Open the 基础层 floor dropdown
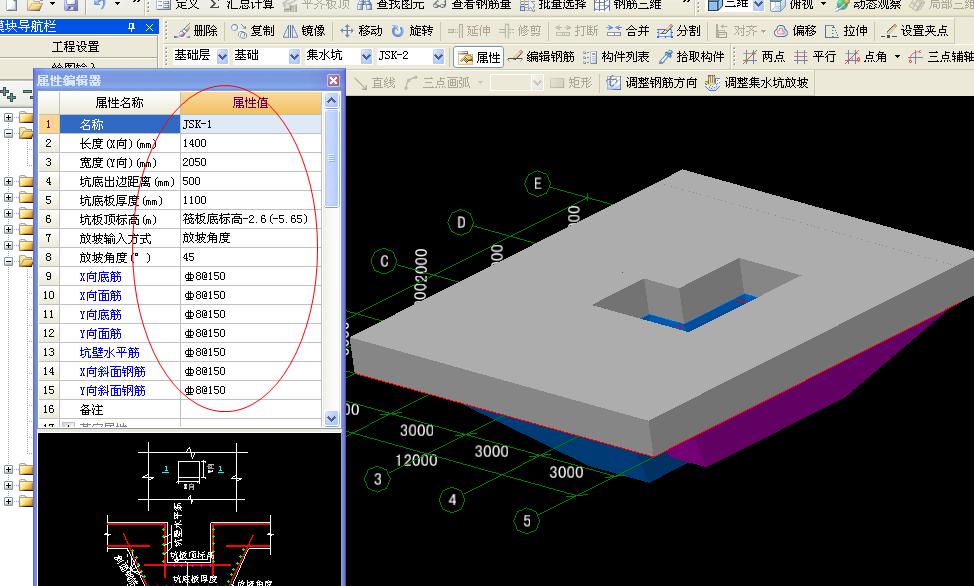The image size is (974, 586). [222, 57]
